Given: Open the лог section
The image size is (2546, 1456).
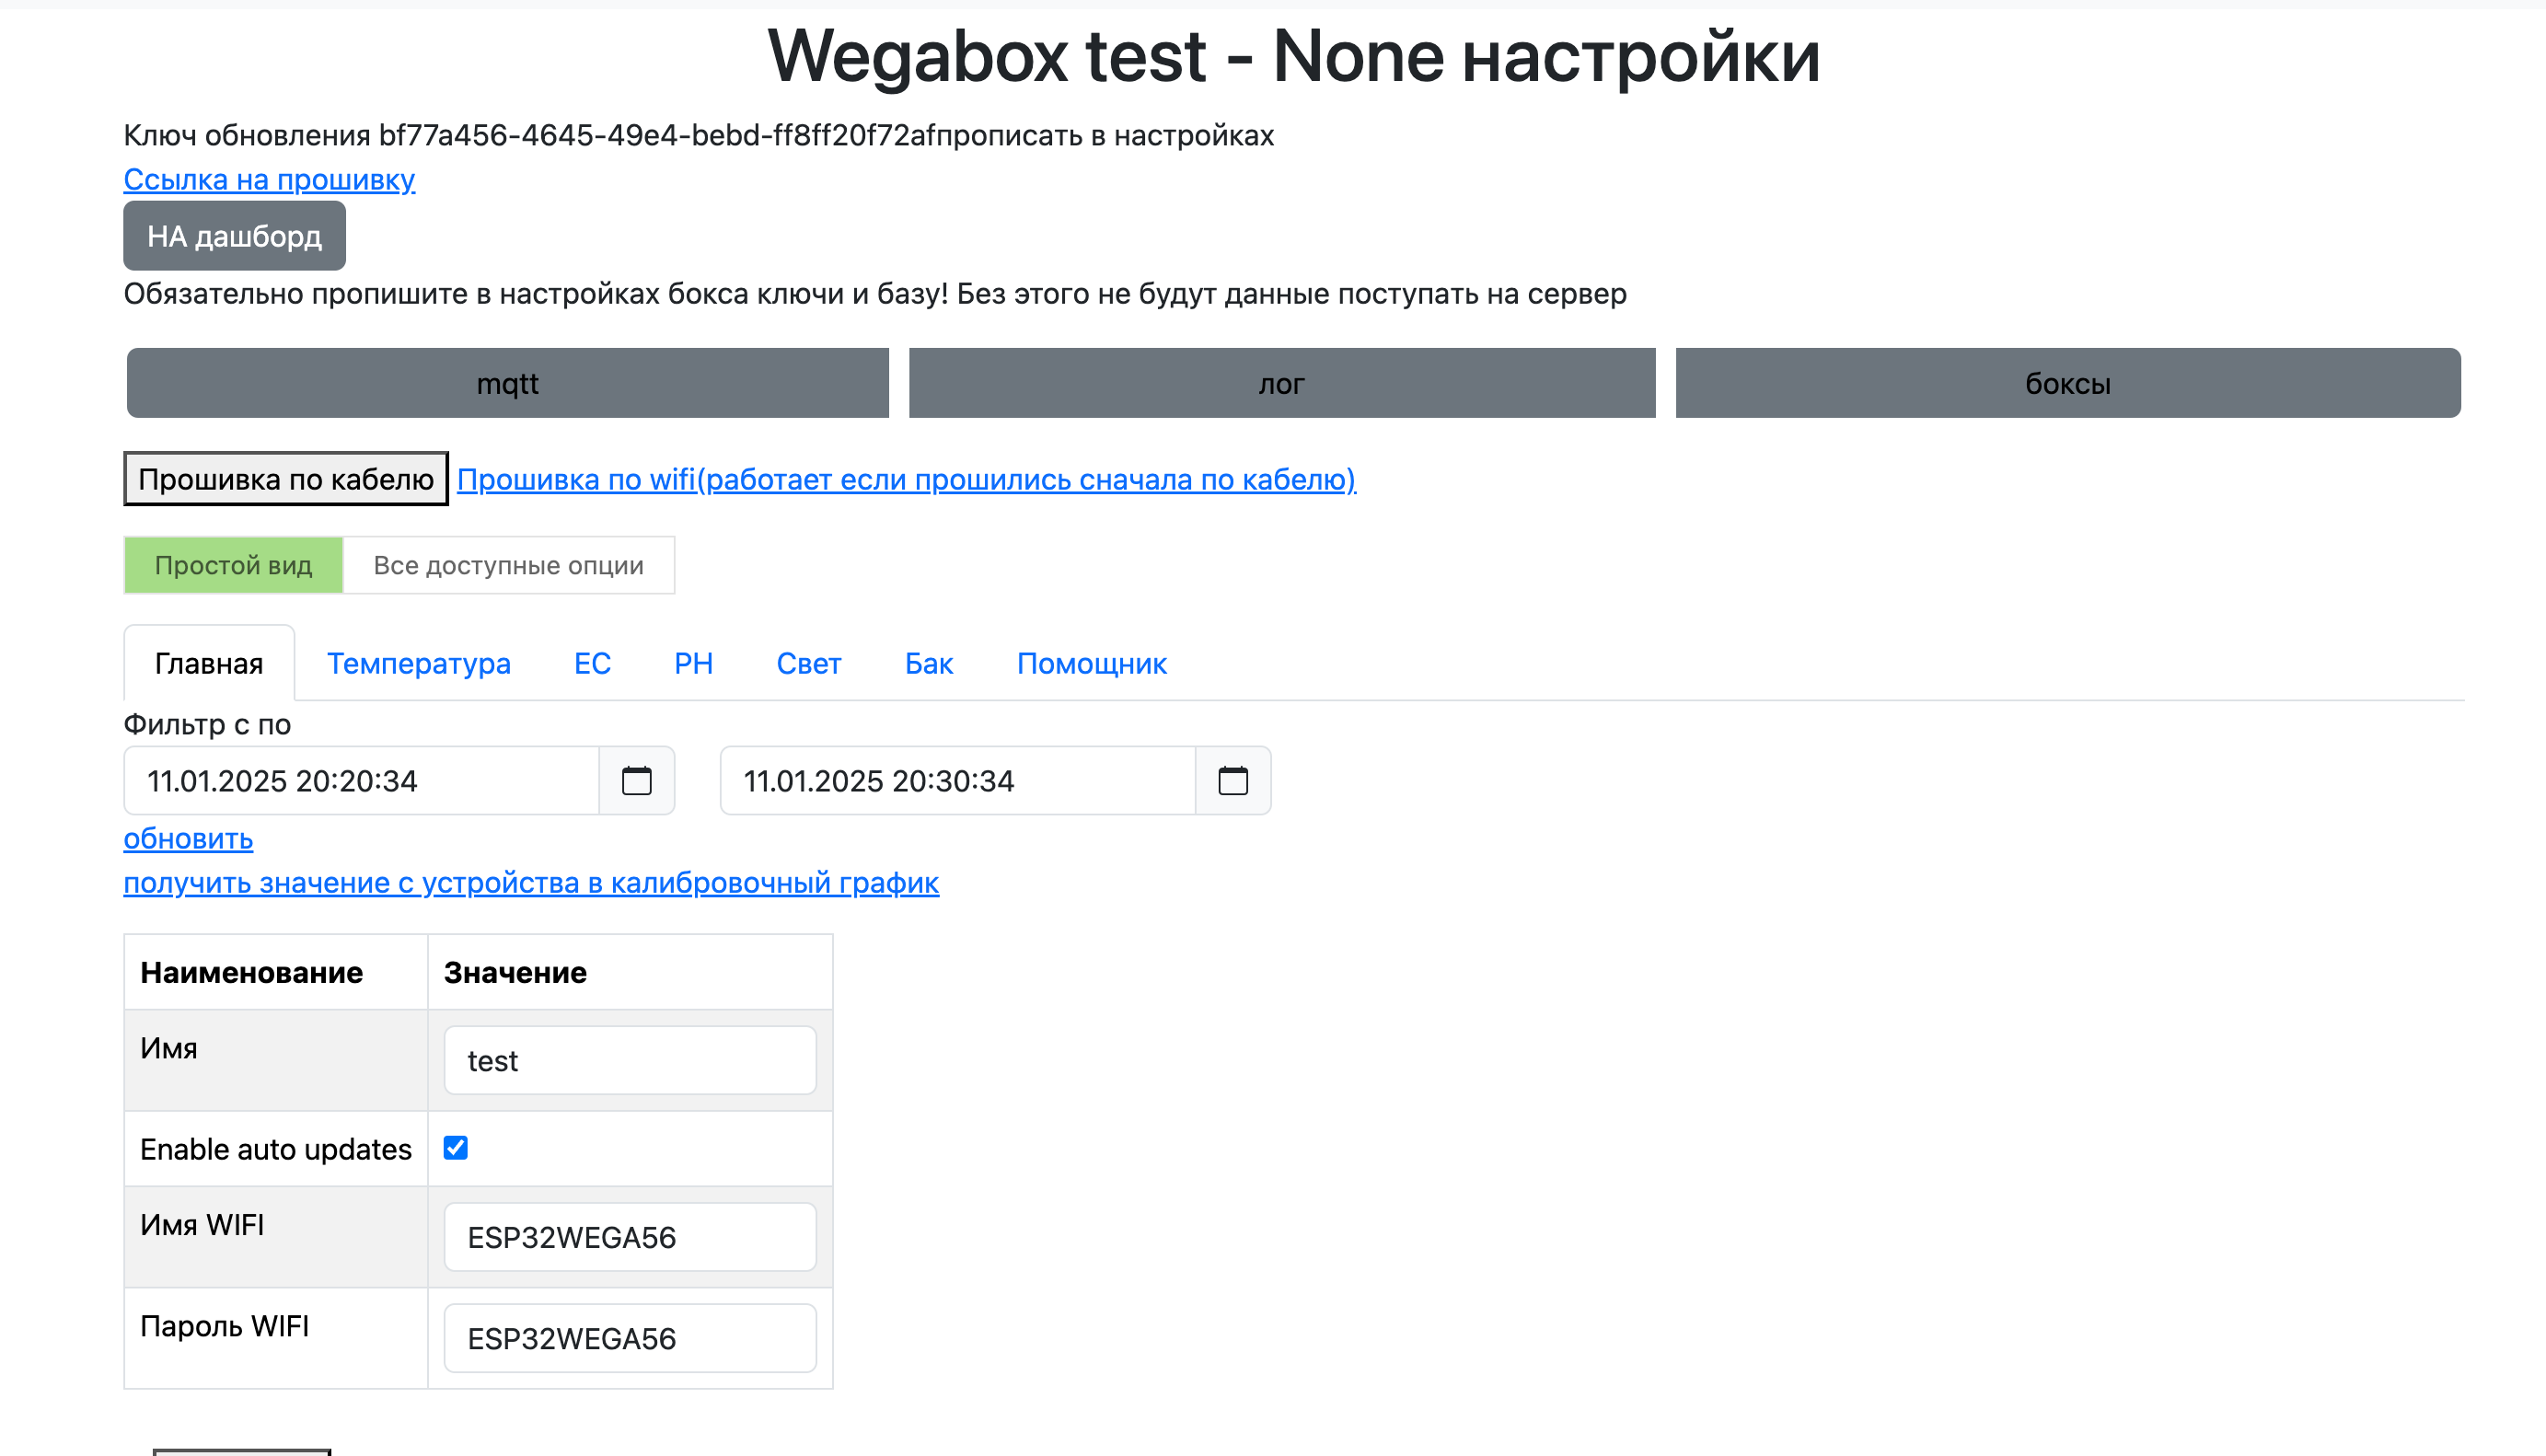Looking at the screenshot, I should point(1281,383).
